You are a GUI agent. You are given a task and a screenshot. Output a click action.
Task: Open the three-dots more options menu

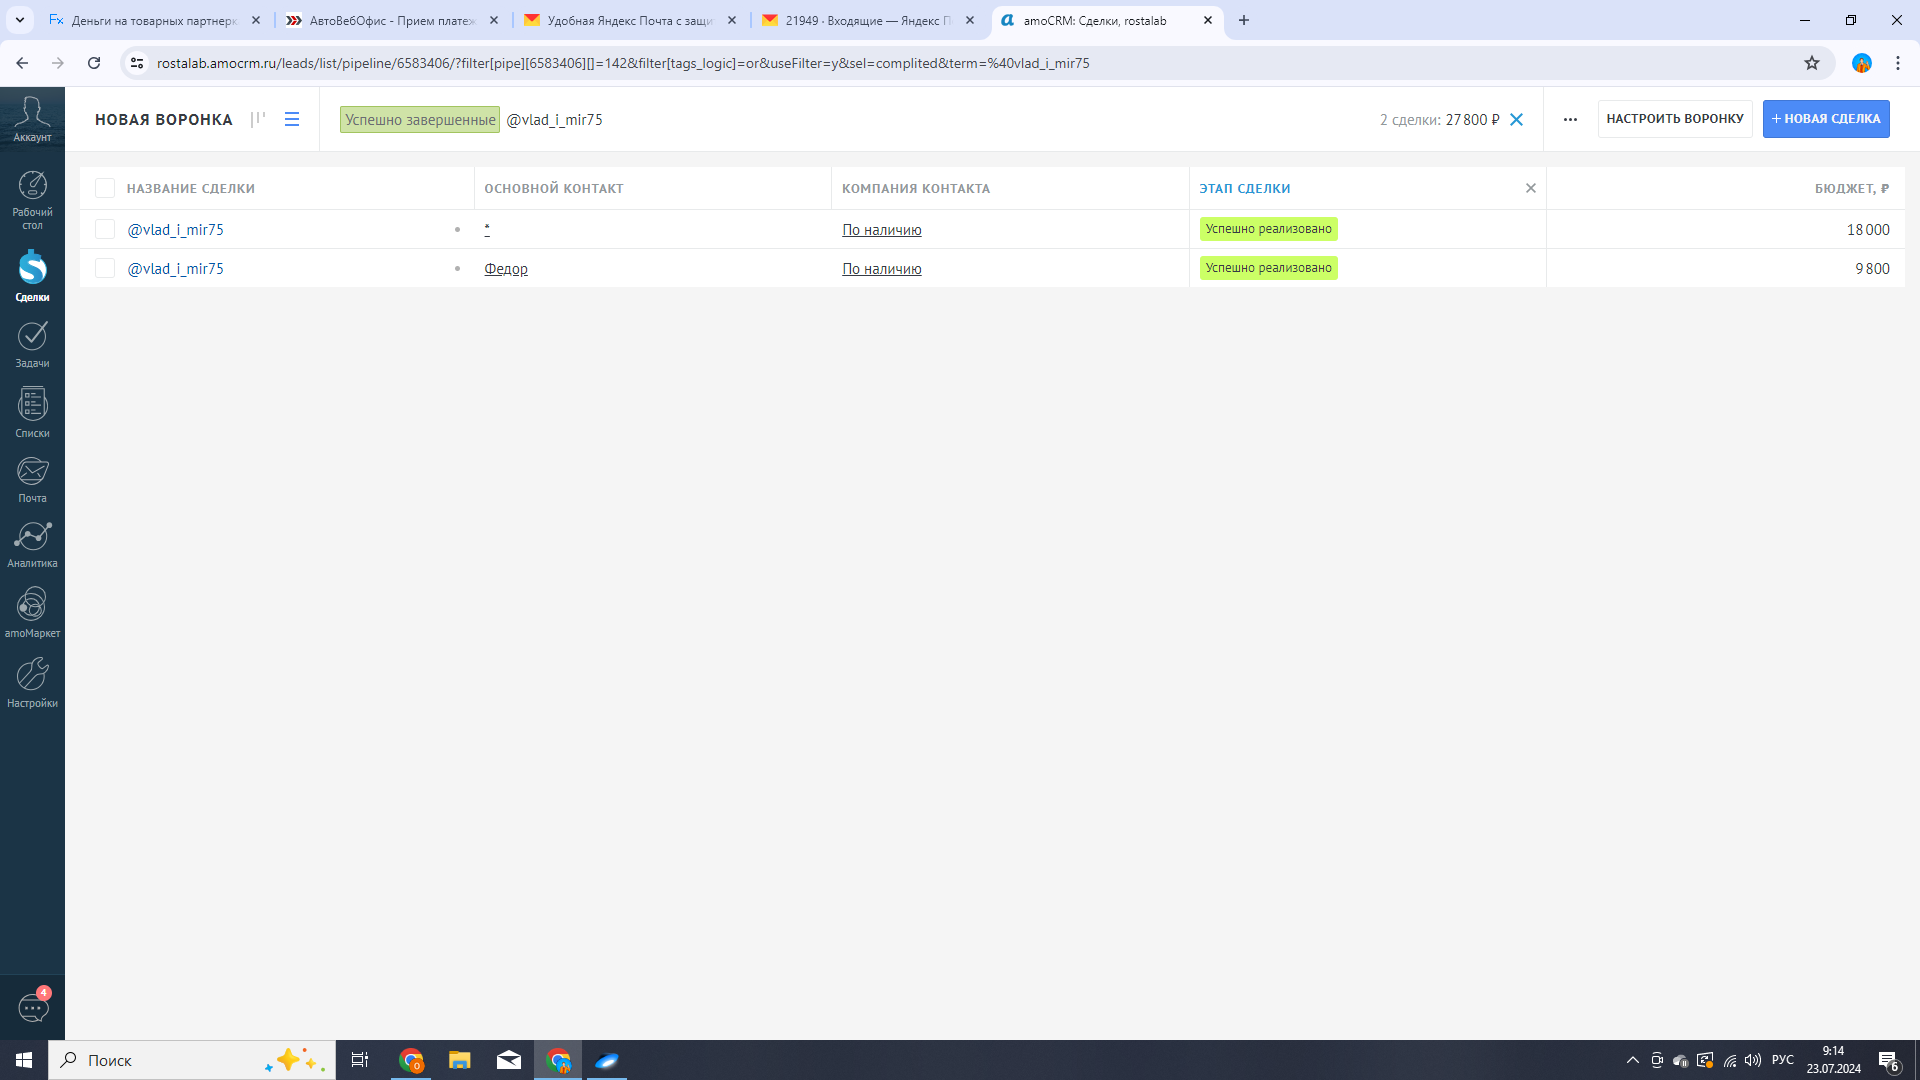pyautogui.click(x=1570, y=119)
